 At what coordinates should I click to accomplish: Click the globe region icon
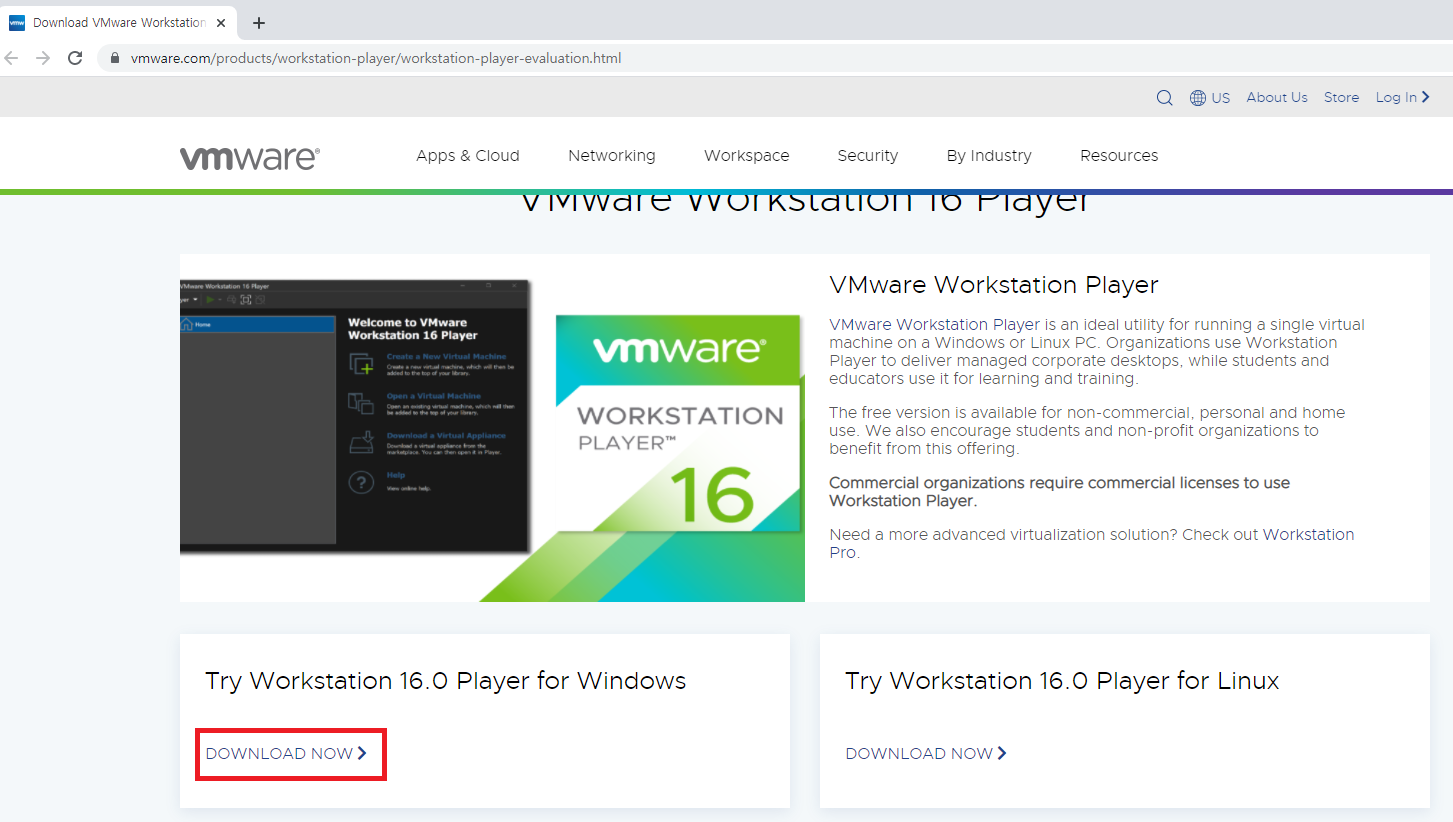click(1198, 97)
